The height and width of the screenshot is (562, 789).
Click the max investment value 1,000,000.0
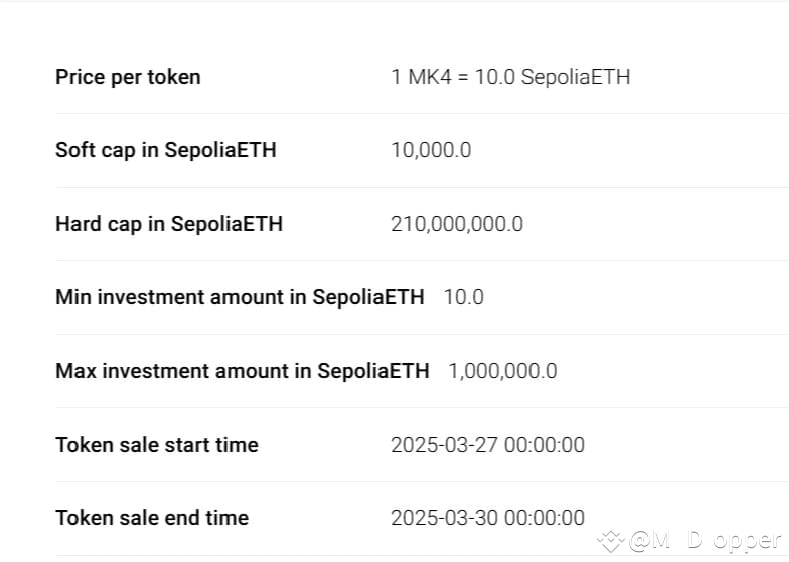(503, 371)
